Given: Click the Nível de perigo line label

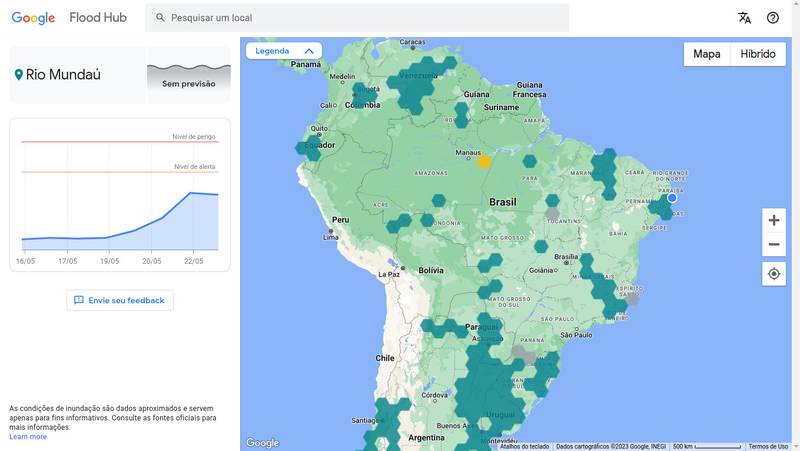Looking at the screenshot, I should tap(194, 137).
